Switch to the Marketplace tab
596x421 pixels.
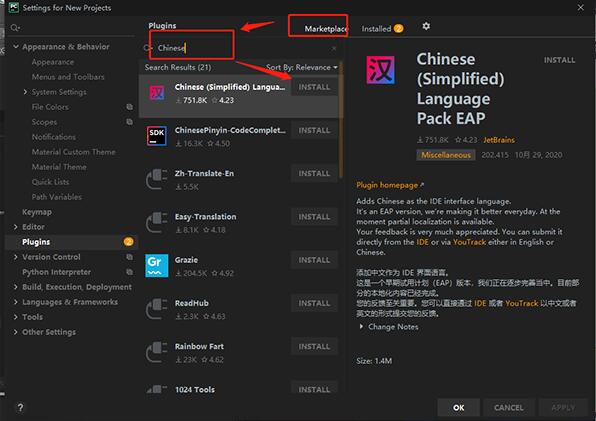point(326,28)
